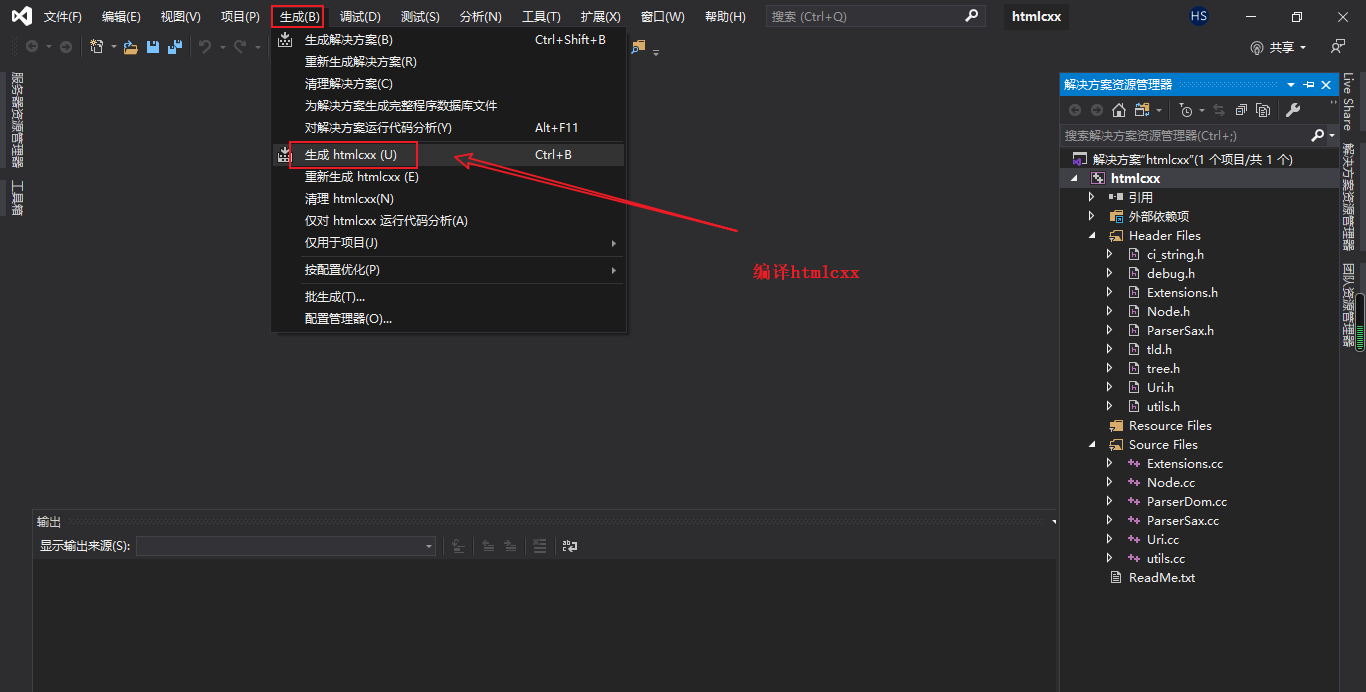Open Properties via the wrench icon
This screenshot has width=1366, height=692.
(1294, 109)
